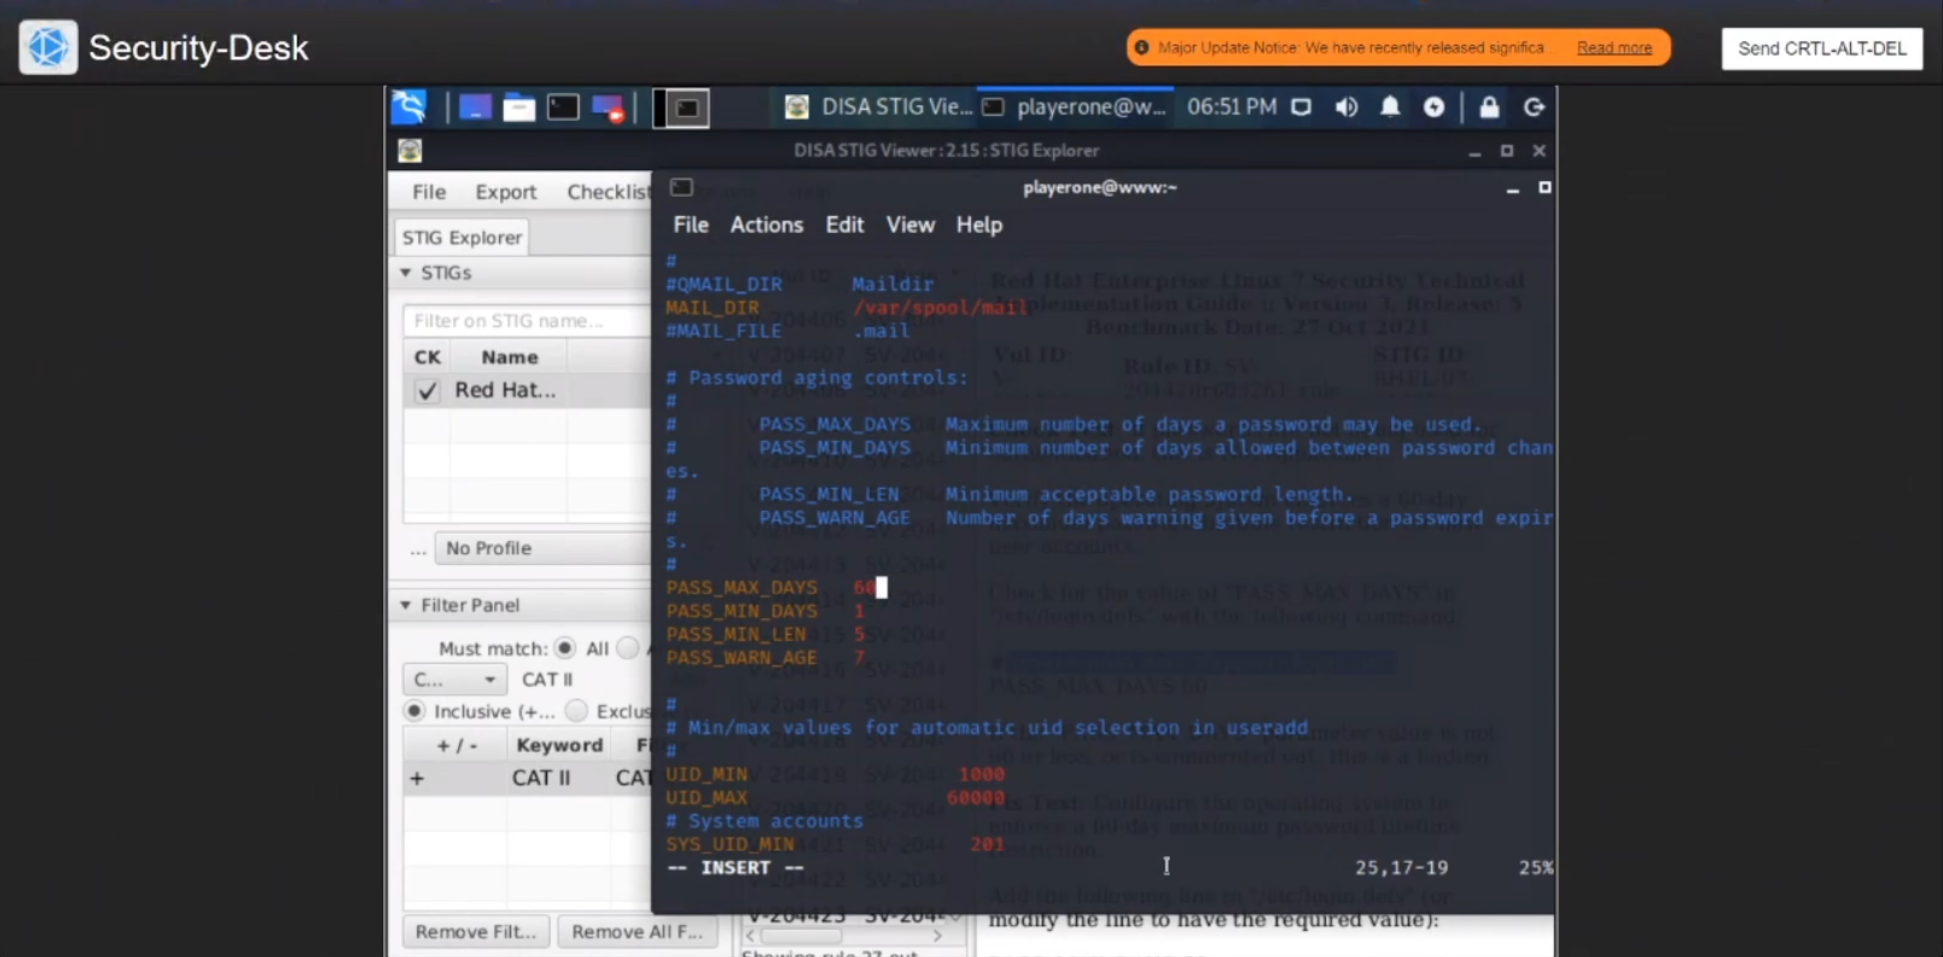Viewport: 1943px width, 957px height.
Task: Select the second Must match radio button
Action: tap(628, 648)
